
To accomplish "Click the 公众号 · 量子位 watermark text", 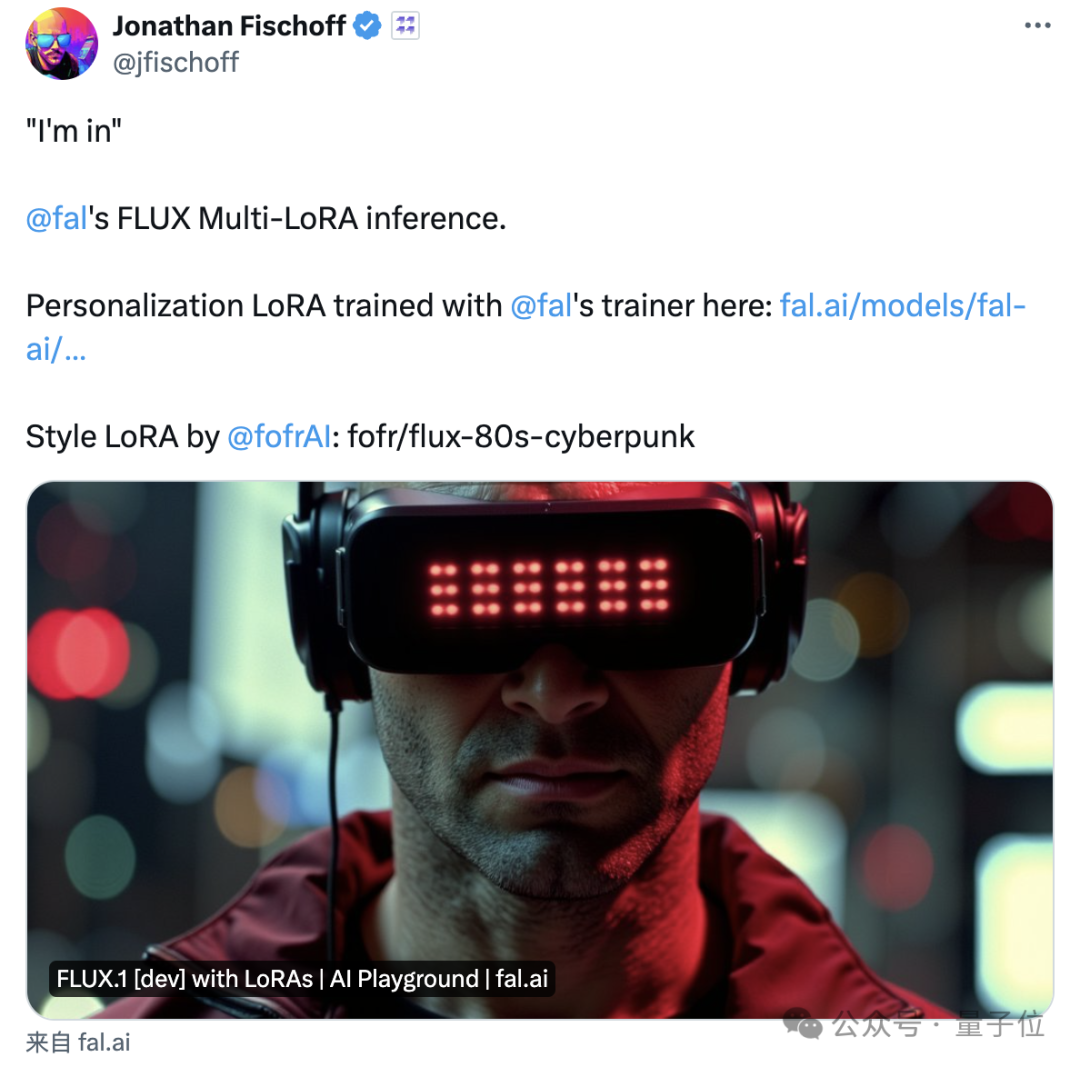I will [x=938, y=1024].
